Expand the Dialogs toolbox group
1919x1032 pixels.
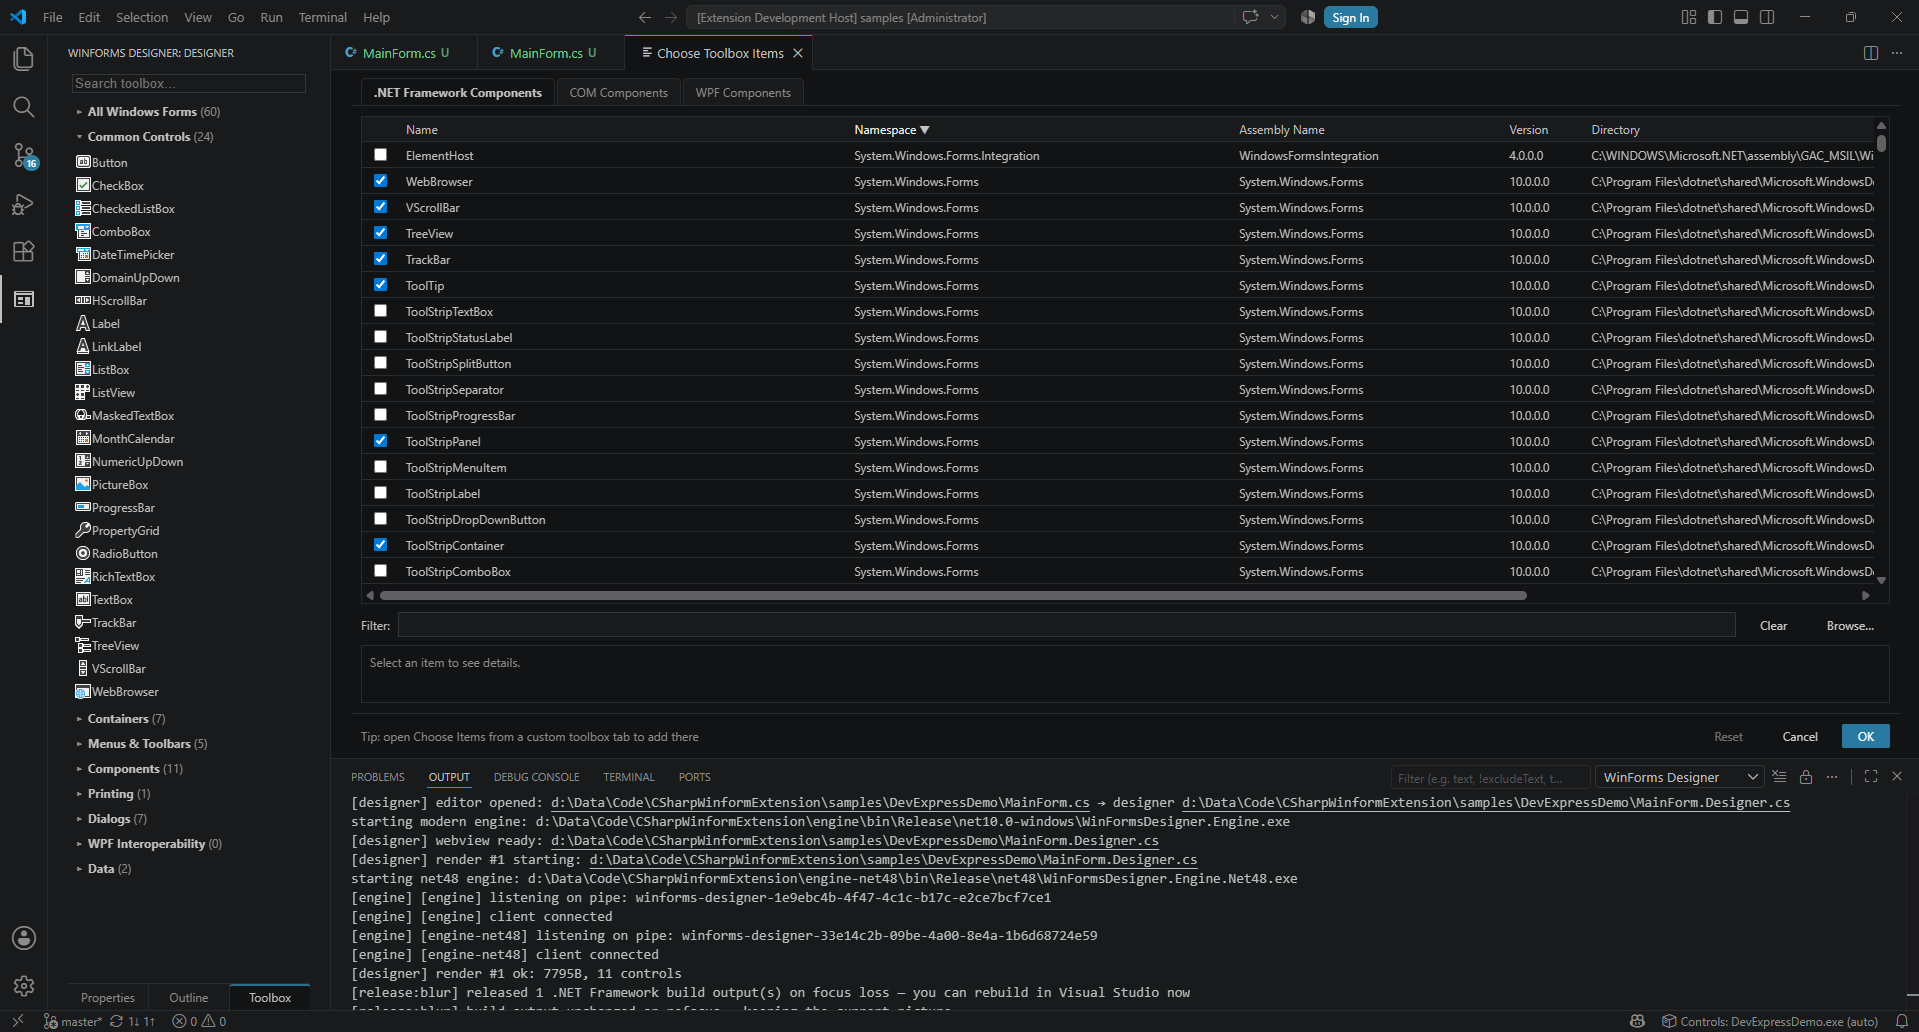[x=111, y=819]
